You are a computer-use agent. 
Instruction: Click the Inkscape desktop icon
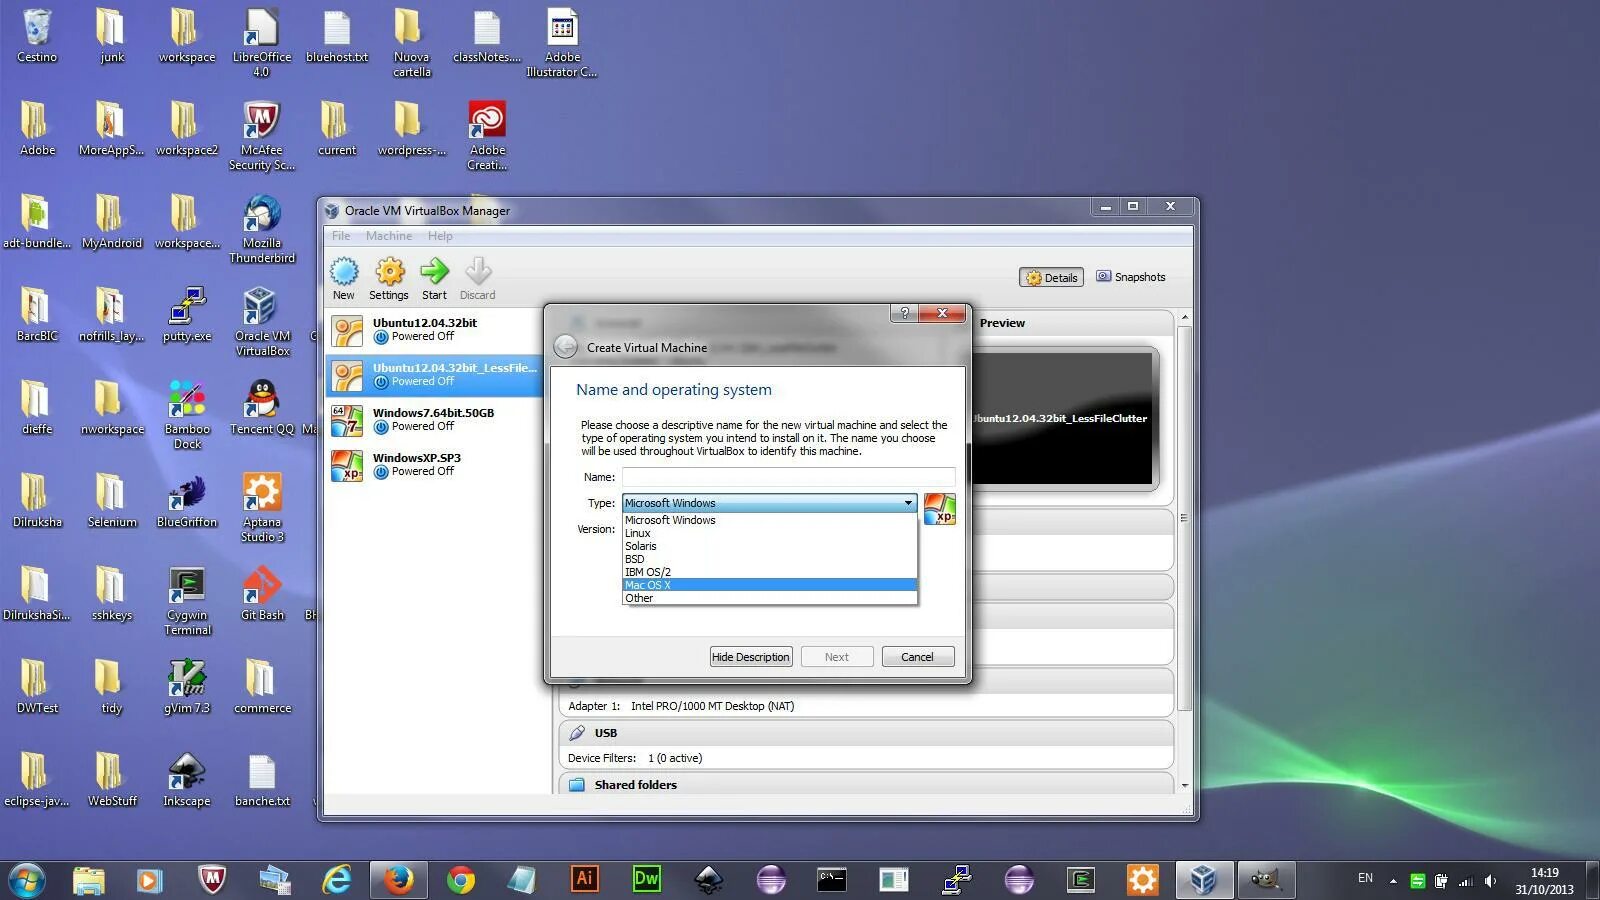click(x=187, y=780)
